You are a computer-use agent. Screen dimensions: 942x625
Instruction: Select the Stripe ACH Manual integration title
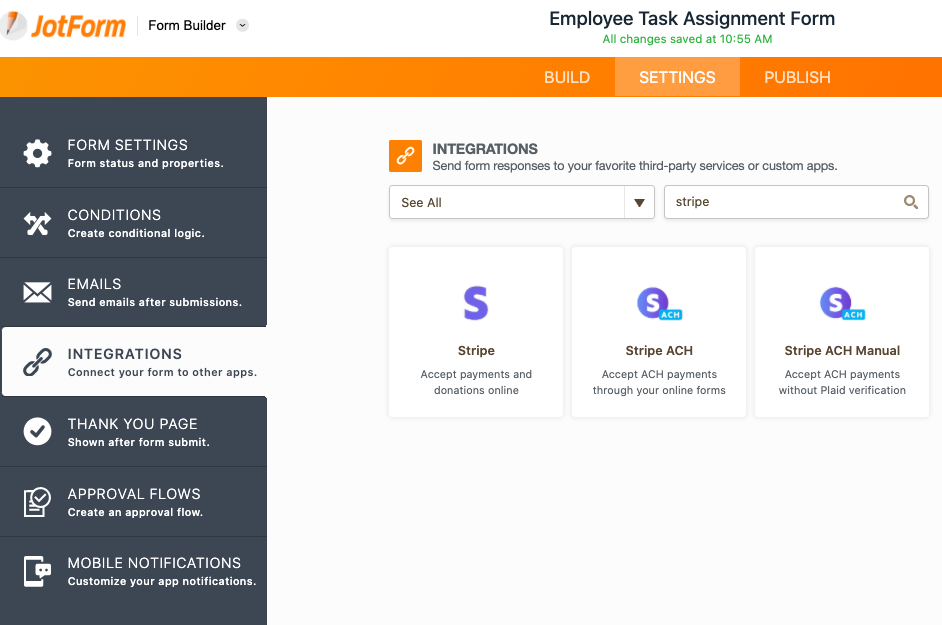tap(842, 350)
